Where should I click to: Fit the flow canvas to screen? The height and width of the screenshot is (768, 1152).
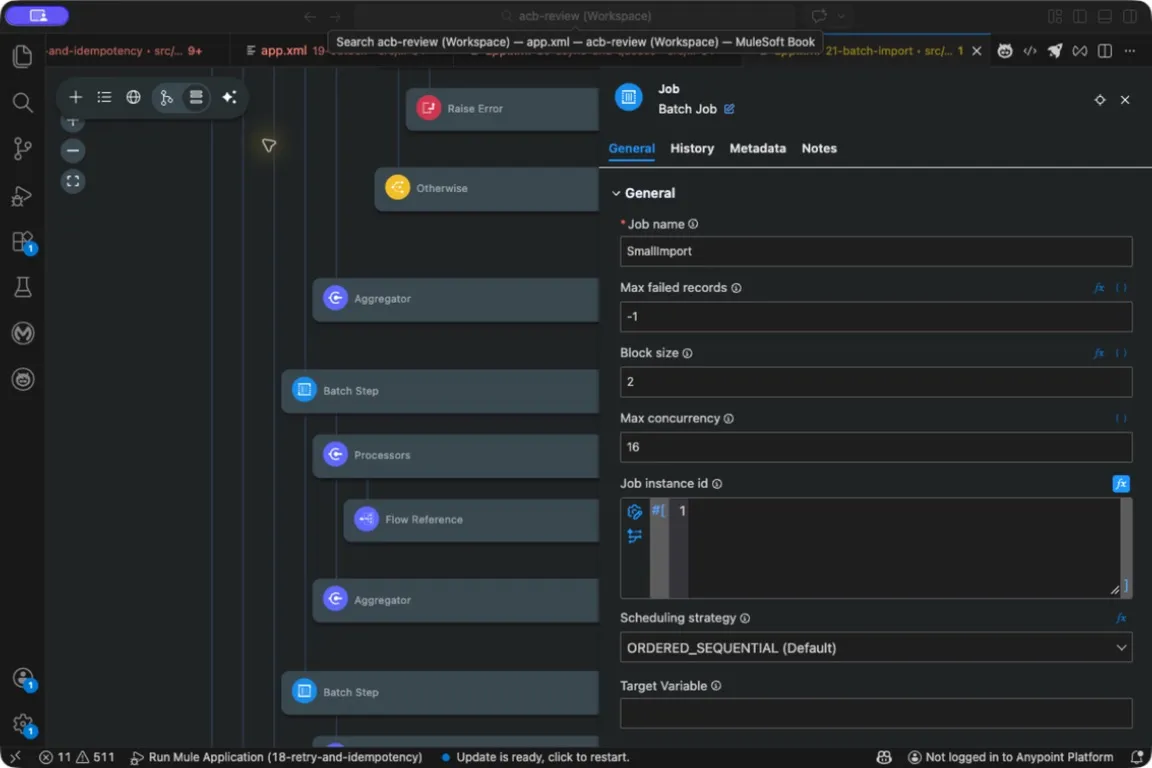coord(73,181)
